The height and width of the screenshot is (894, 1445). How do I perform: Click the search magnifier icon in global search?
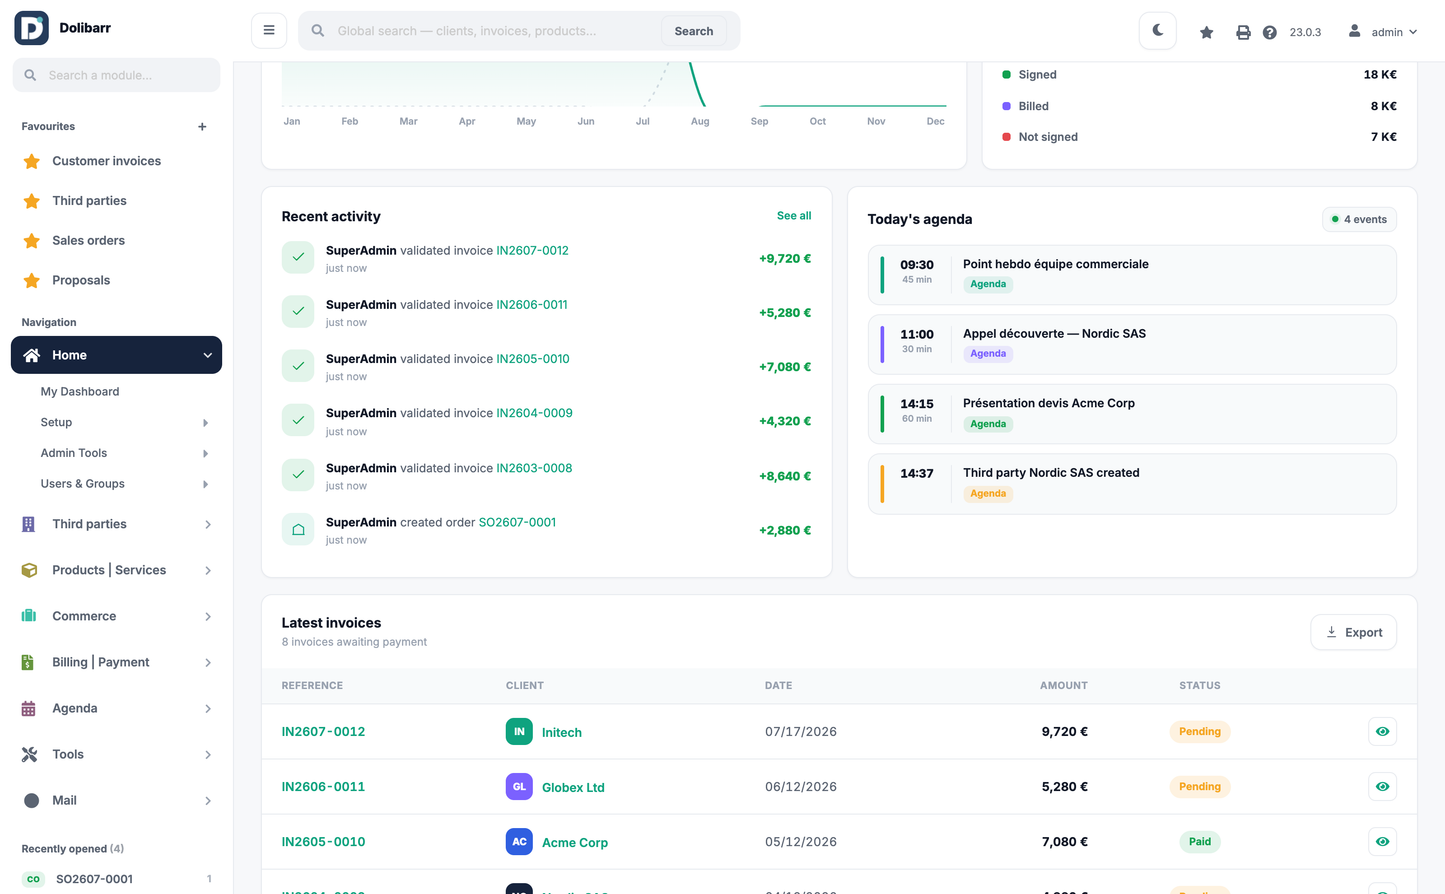pos(318,31)
